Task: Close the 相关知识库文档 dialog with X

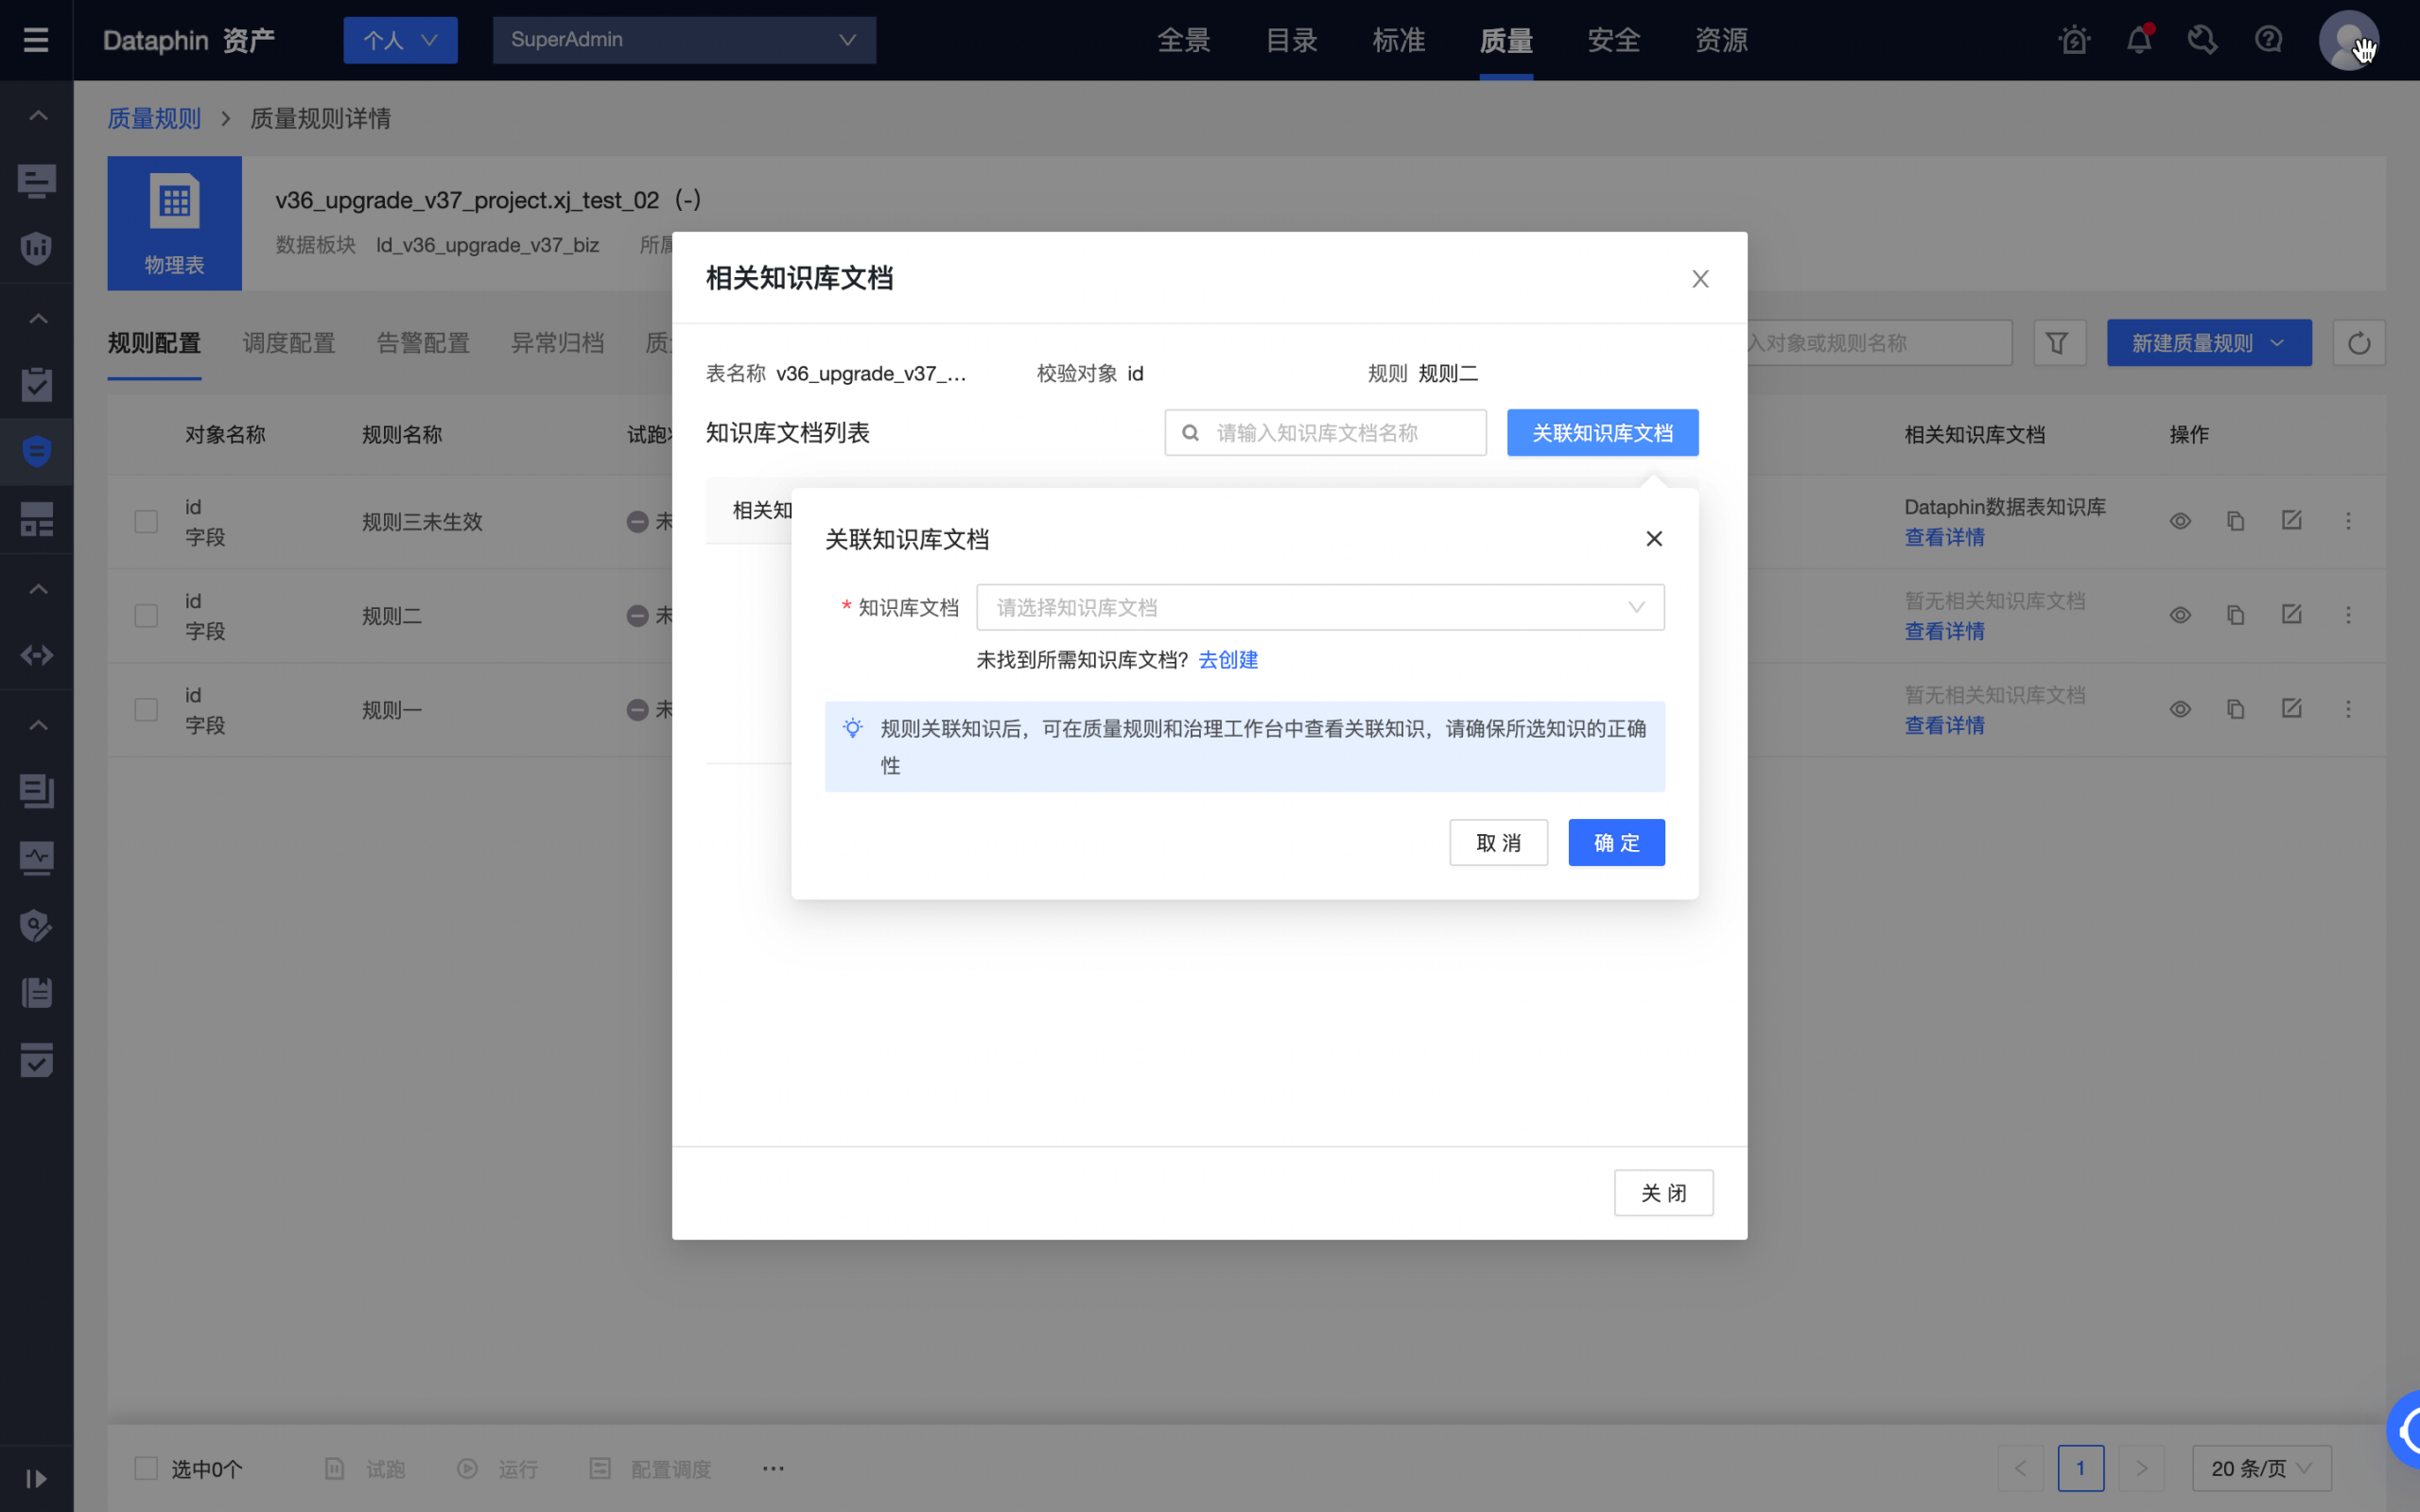Action: pos(1700,279)
